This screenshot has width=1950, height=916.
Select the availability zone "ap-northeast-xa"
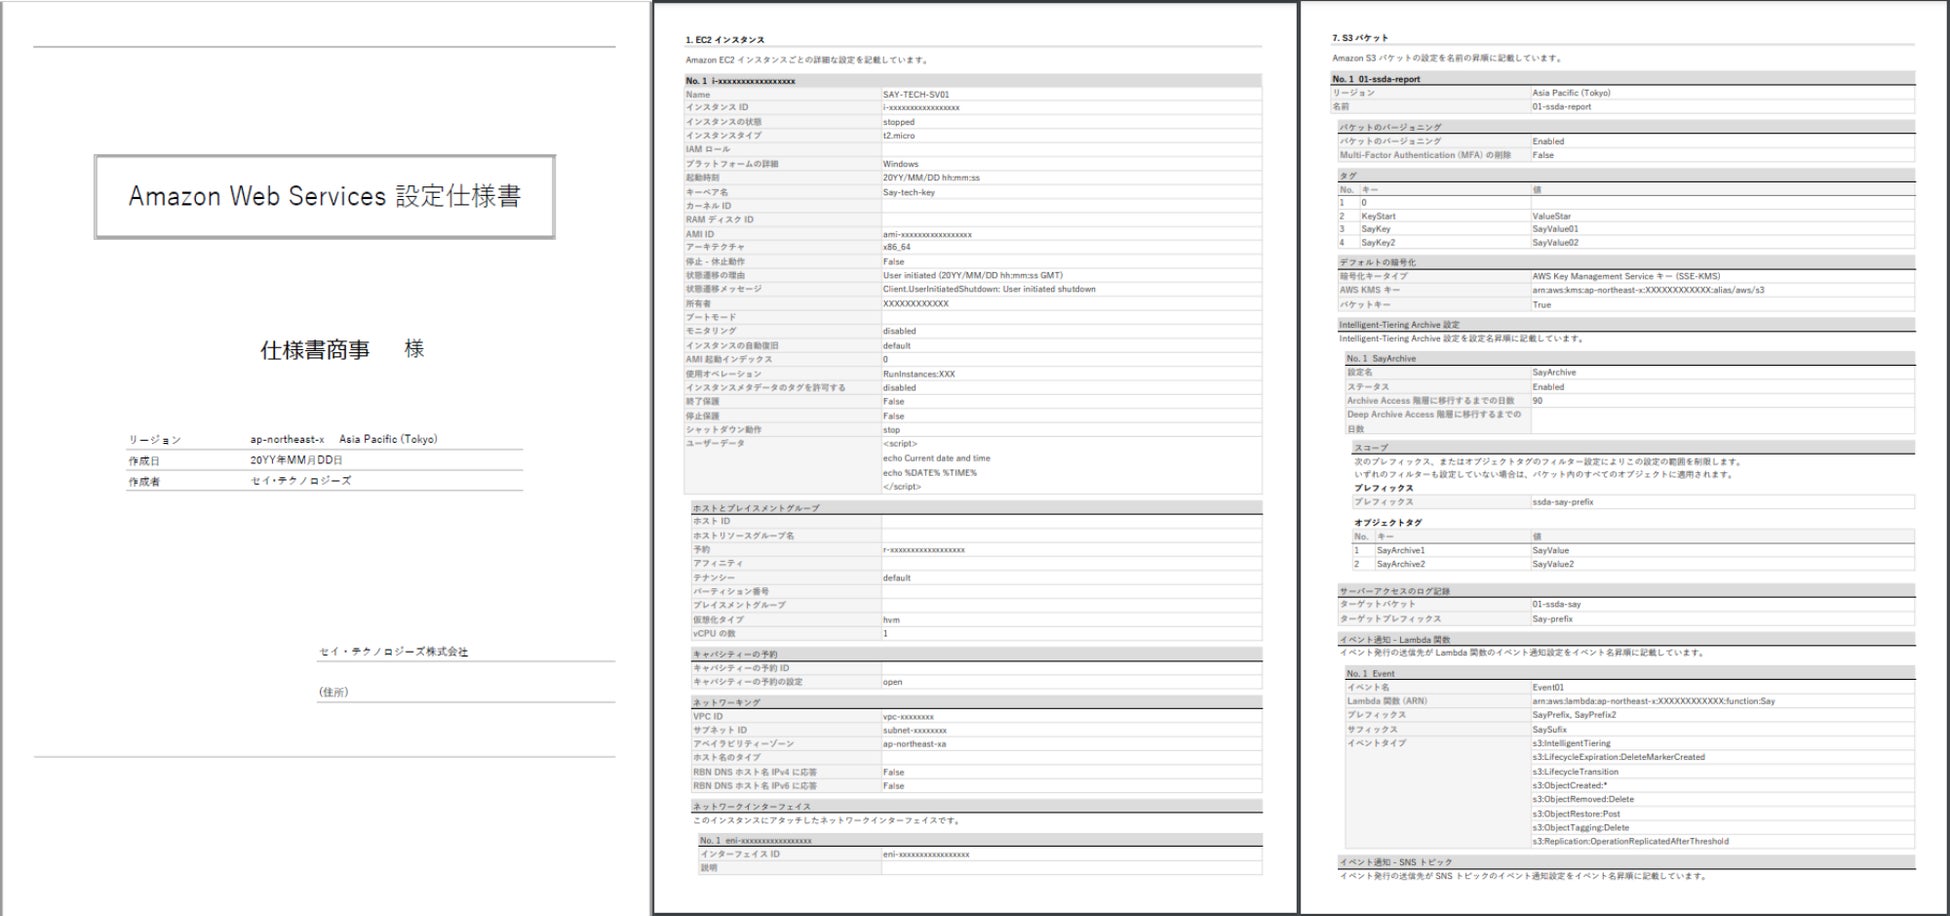tap(914, 745)
